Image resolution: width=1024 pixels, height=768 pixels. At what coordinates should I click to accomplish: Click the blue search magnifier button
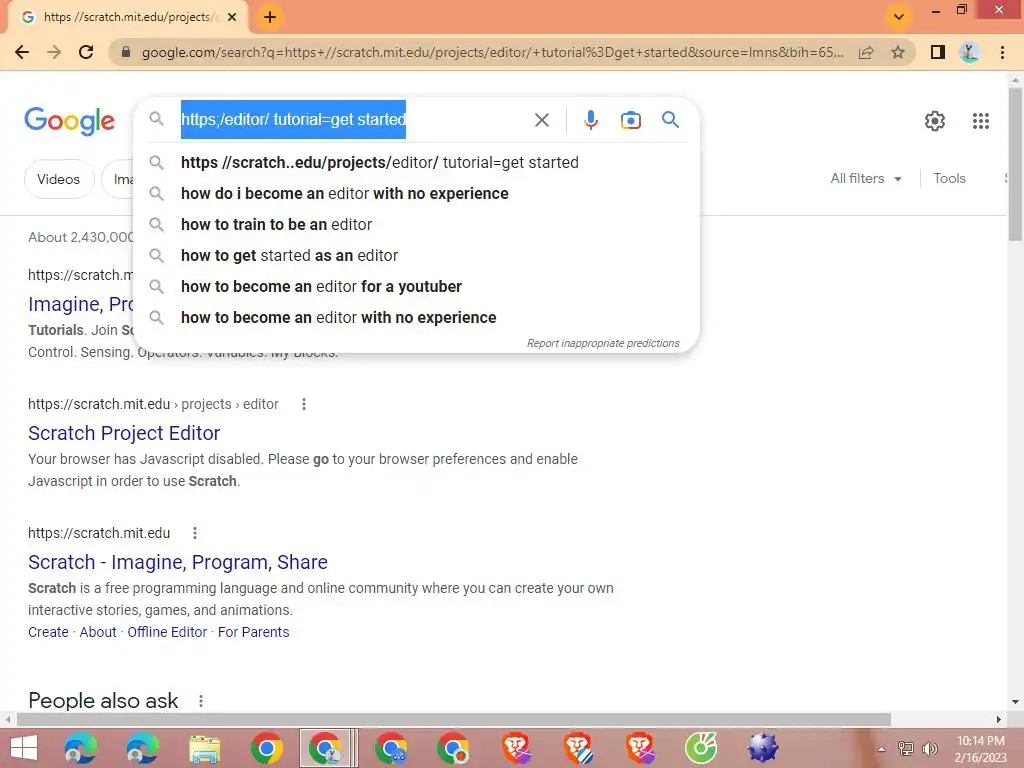click(670, 120)
